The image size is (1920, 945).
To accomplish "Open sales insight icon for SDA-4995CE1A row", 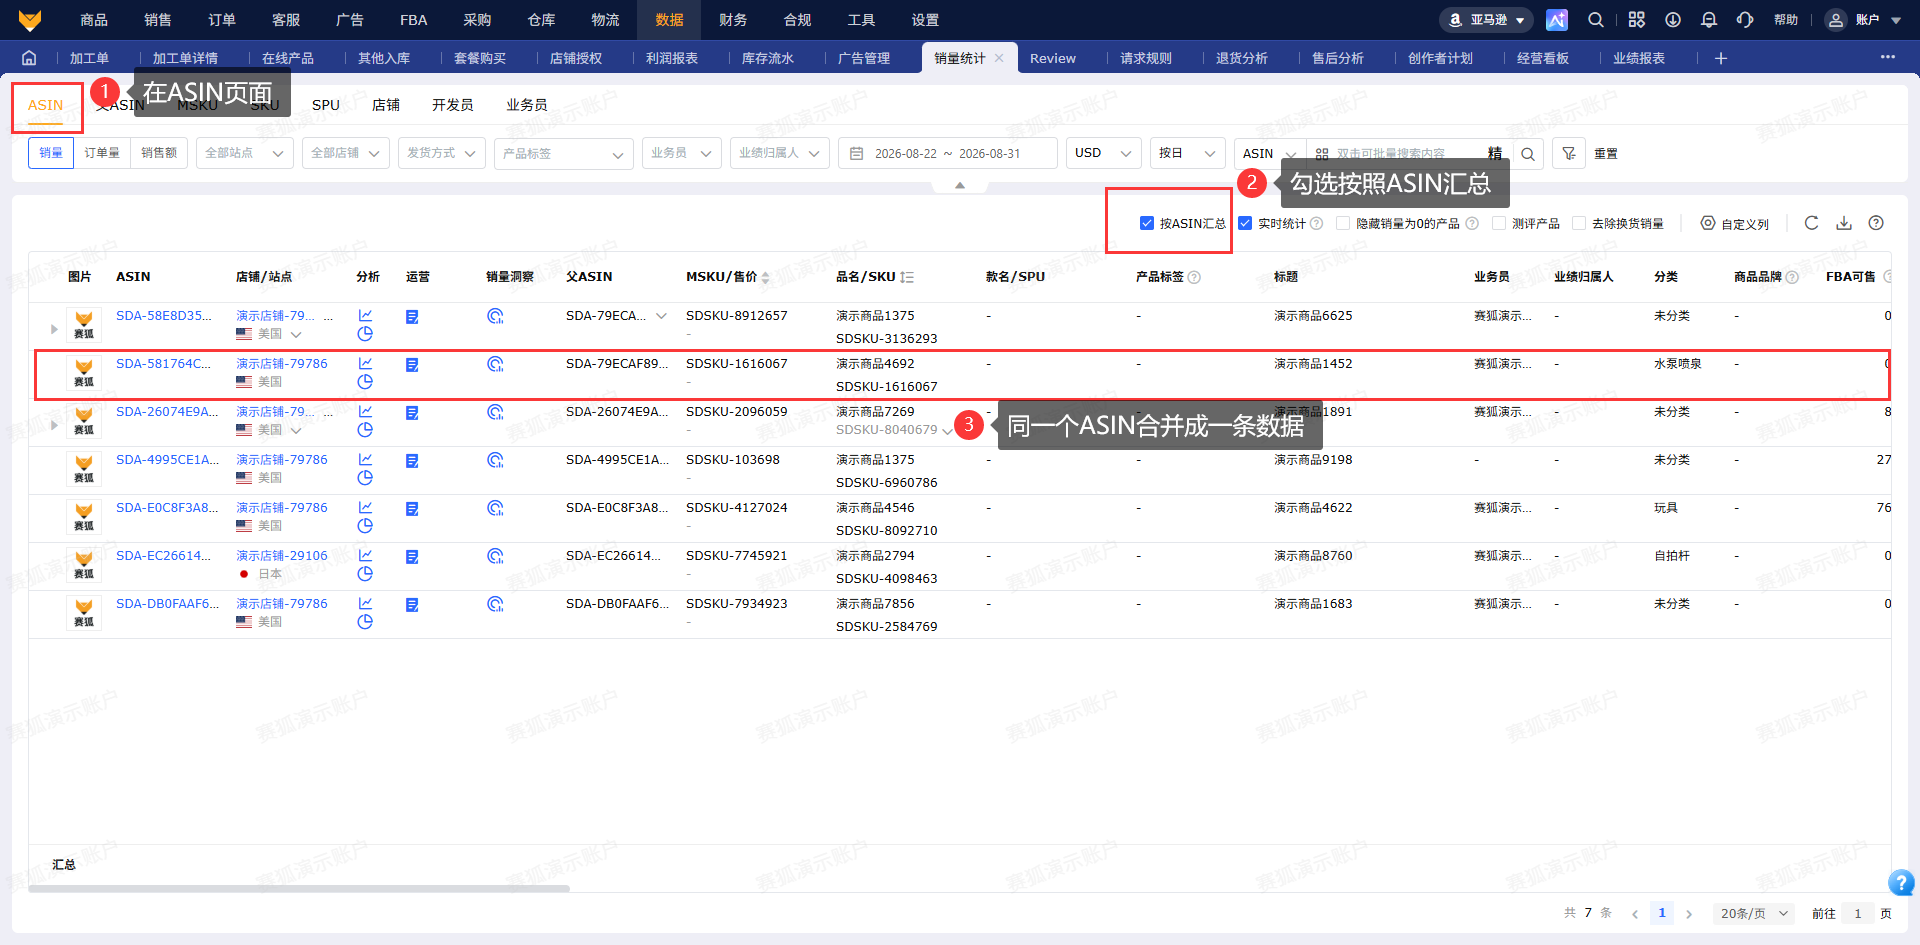I will click(495, 460).
